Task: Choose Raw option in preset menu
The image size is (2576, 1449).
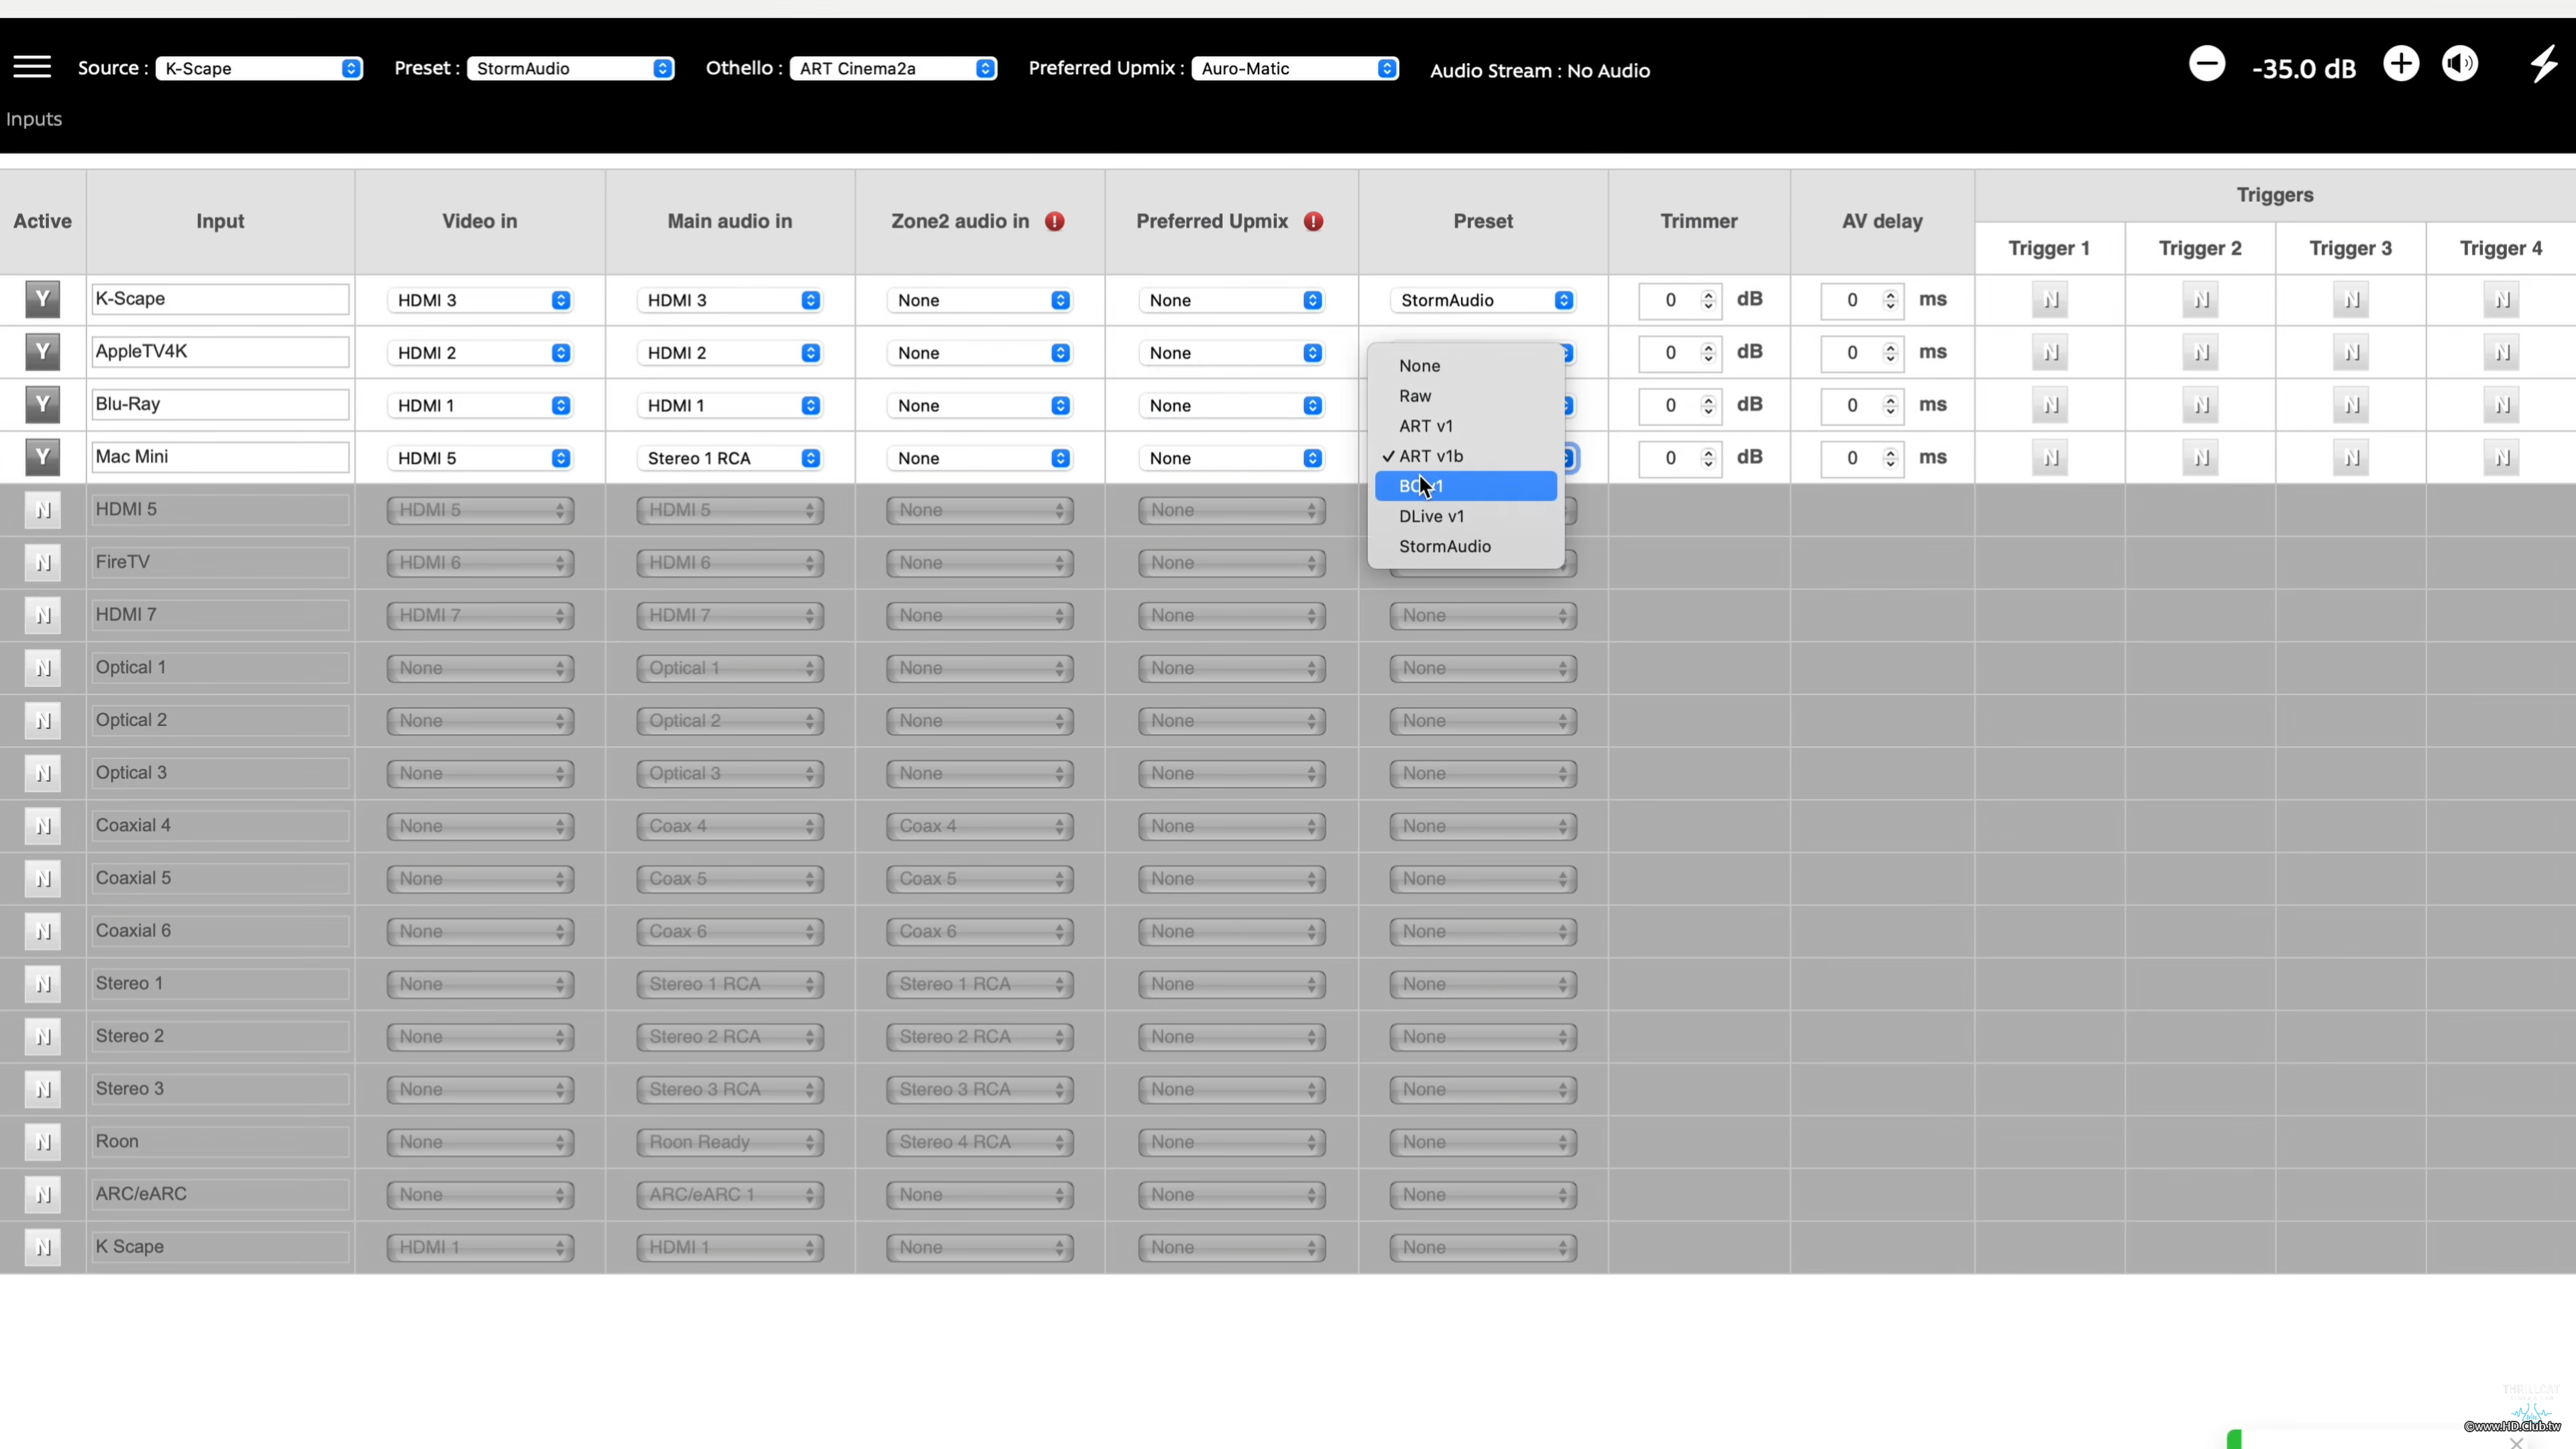Action: 1415,396
